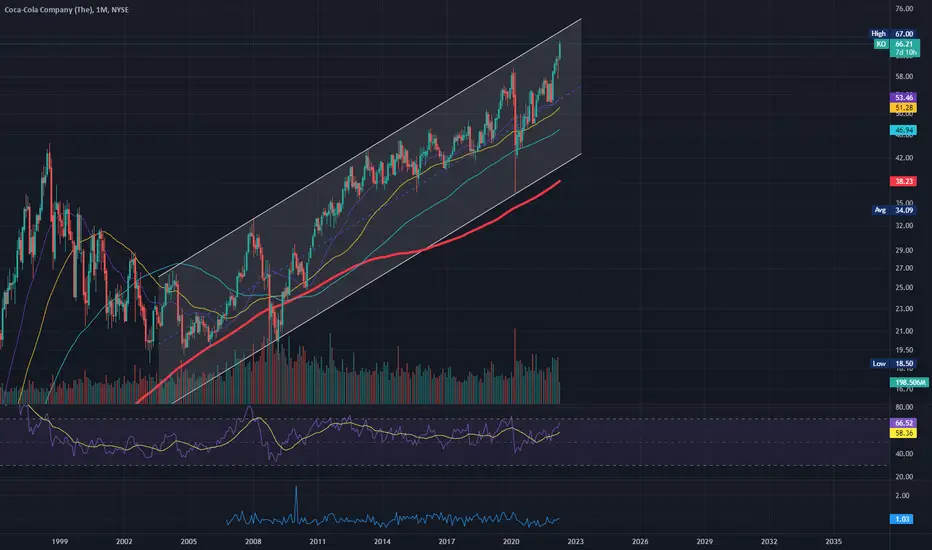Click the 2035 label on time axis
932x550 pixels.
tap(833, 542)
